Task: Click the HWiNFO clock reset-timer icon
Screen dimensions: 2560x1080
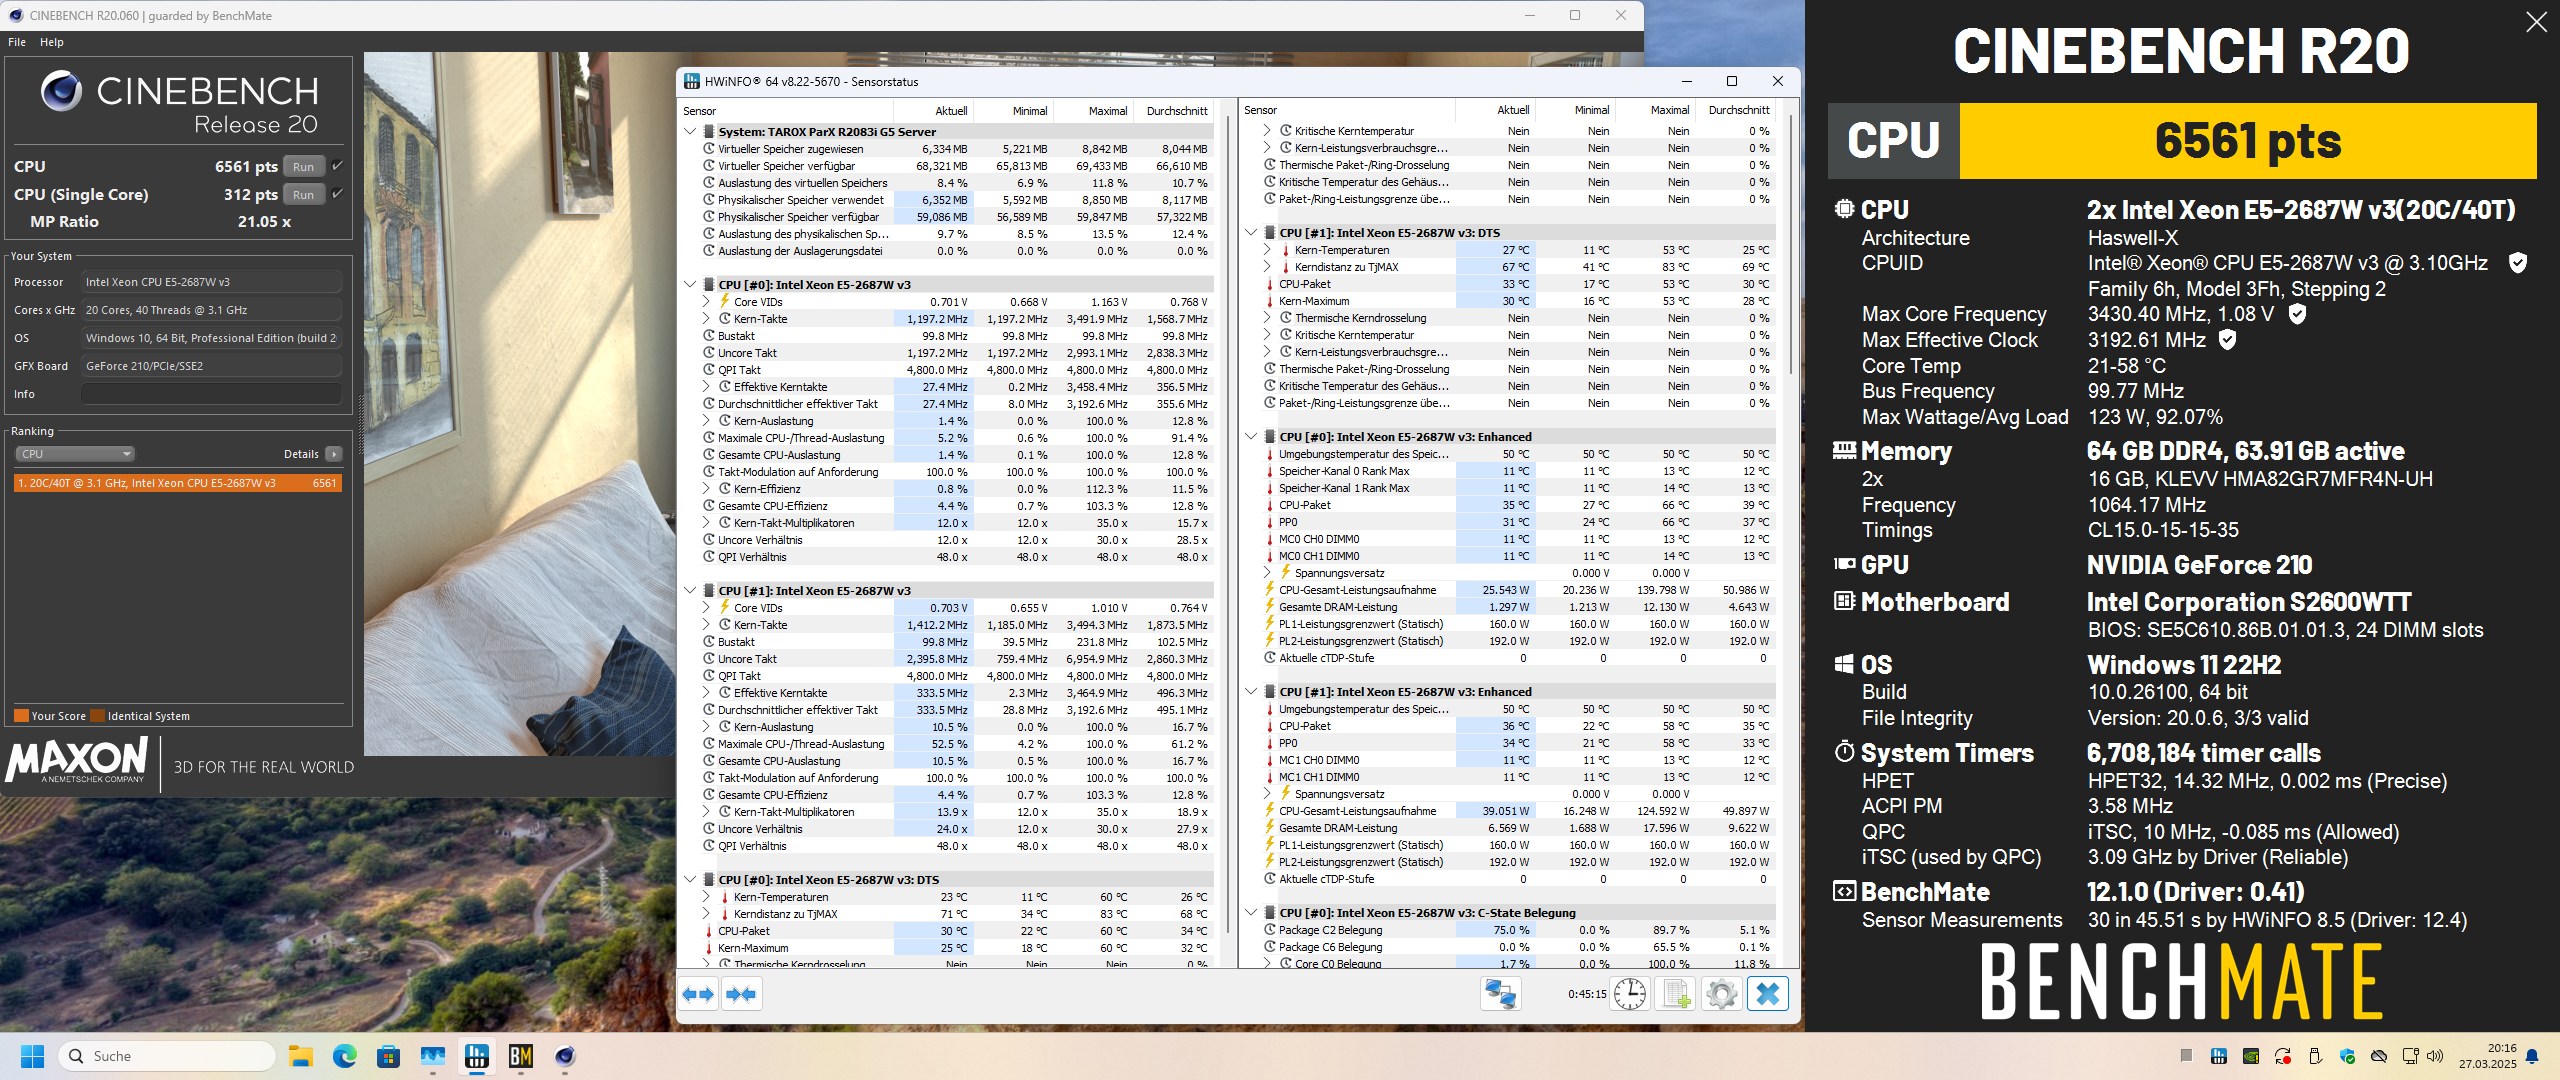Action: click(1629, 994)
